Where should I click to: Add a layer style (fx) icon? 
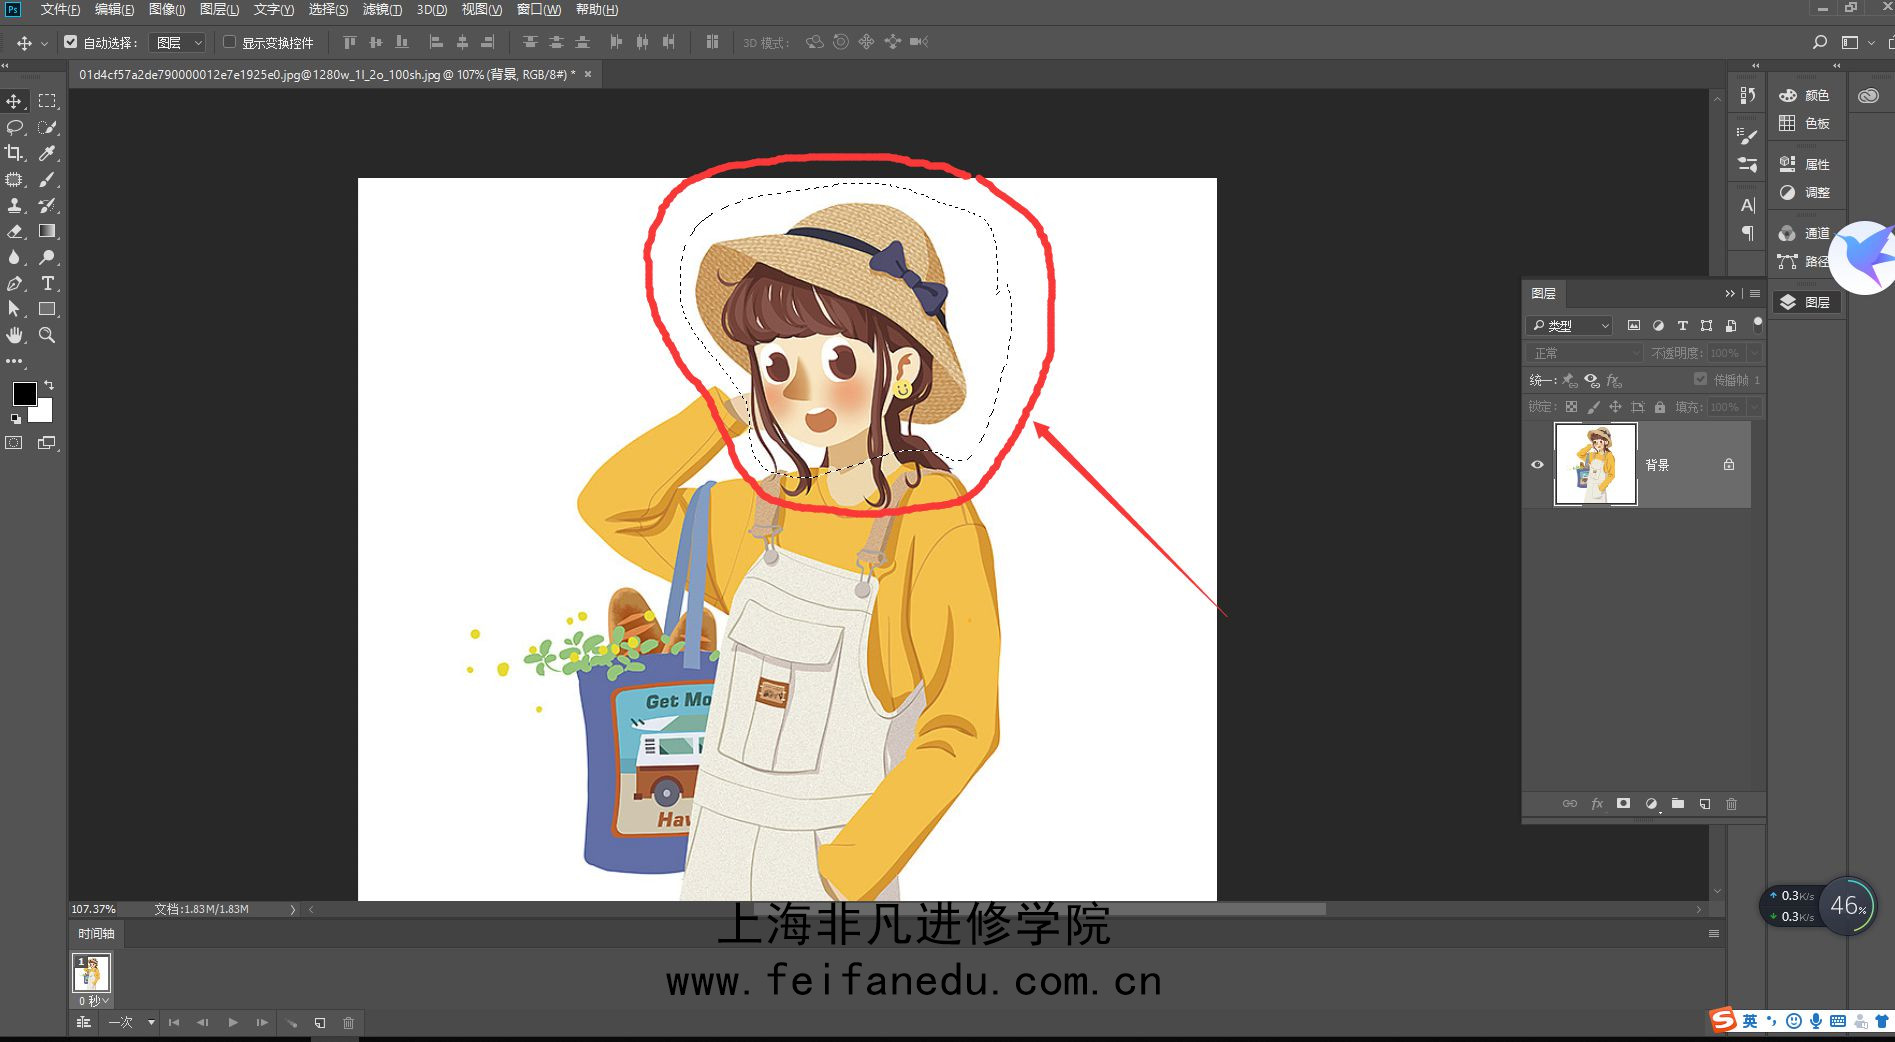pyautogui.click(x=1597, y=804)
